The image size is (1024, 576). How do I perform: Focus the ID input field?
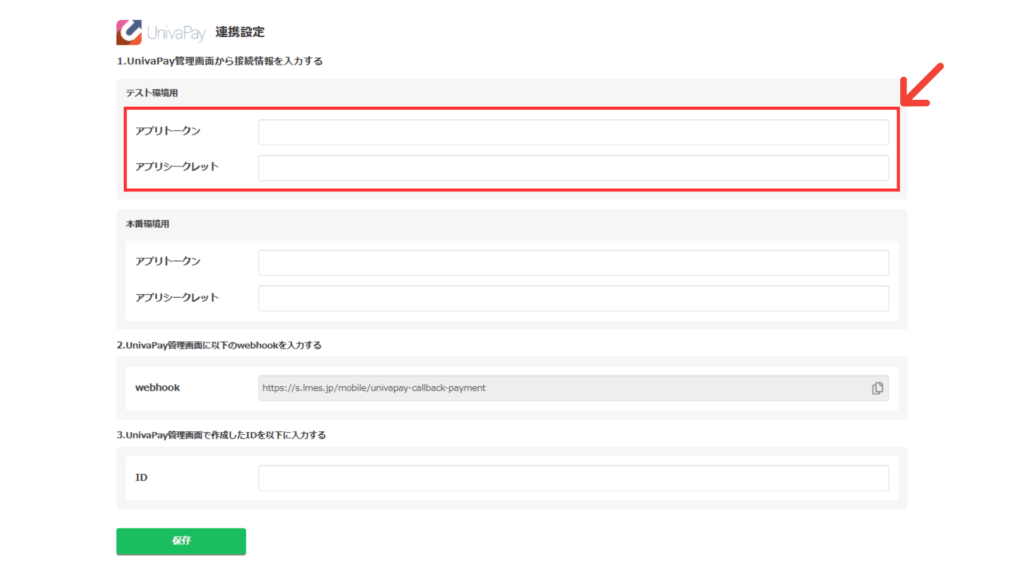pos(573,478)
